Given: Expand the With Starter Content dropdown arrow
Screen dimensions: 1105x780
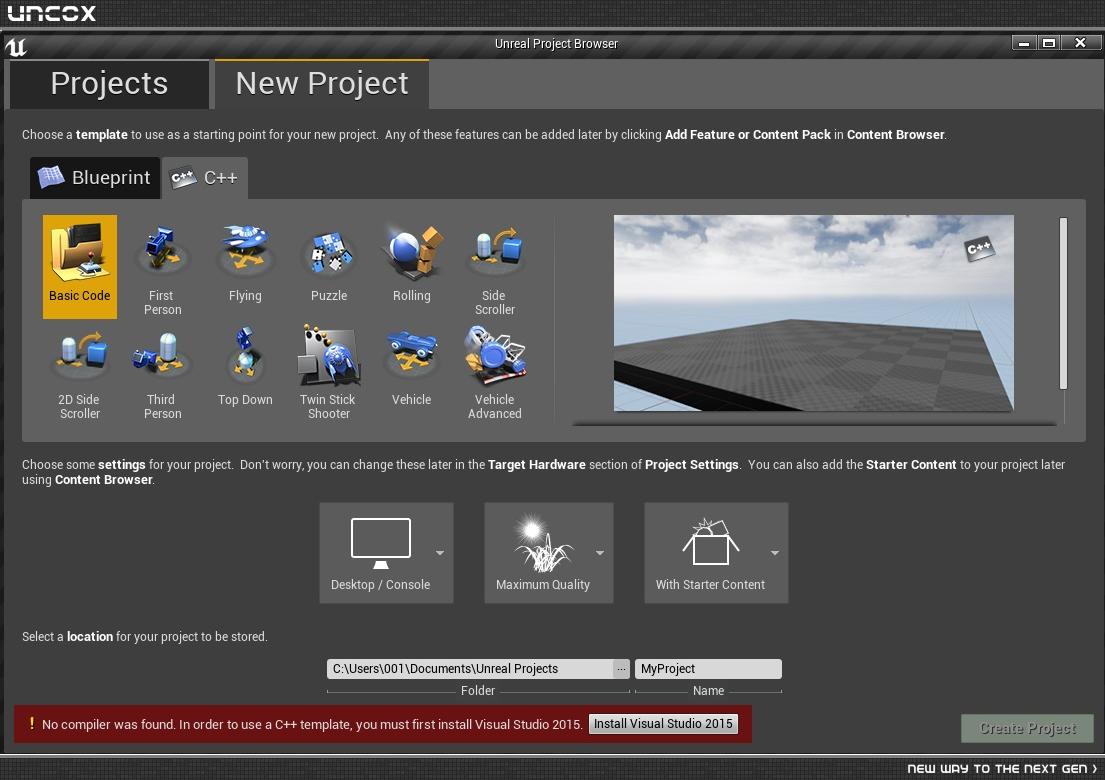Looking at the screenshot, I should tap(774, 553).
